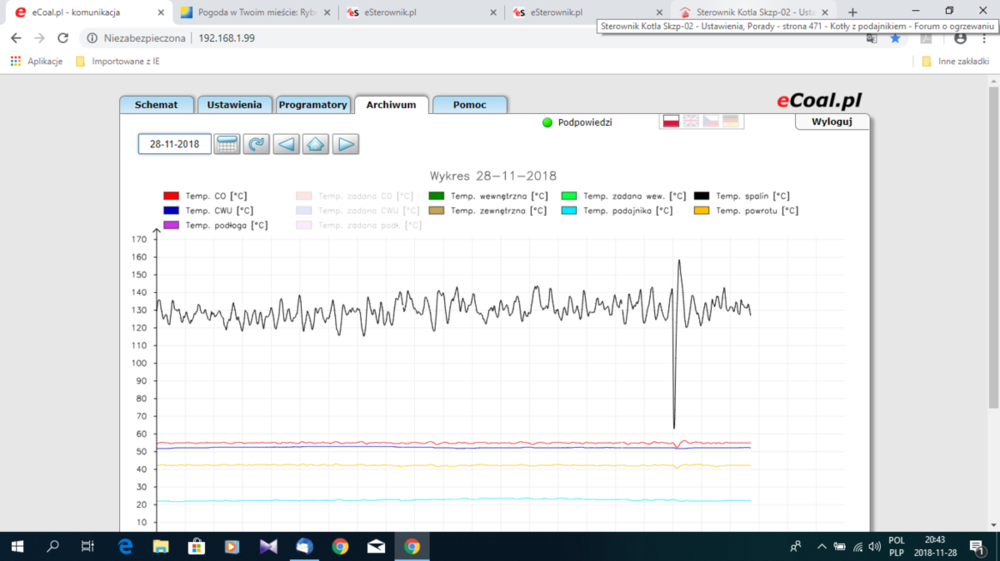Open the Schemat tab
Screen dimensions: 1000x561
(156, 105)
